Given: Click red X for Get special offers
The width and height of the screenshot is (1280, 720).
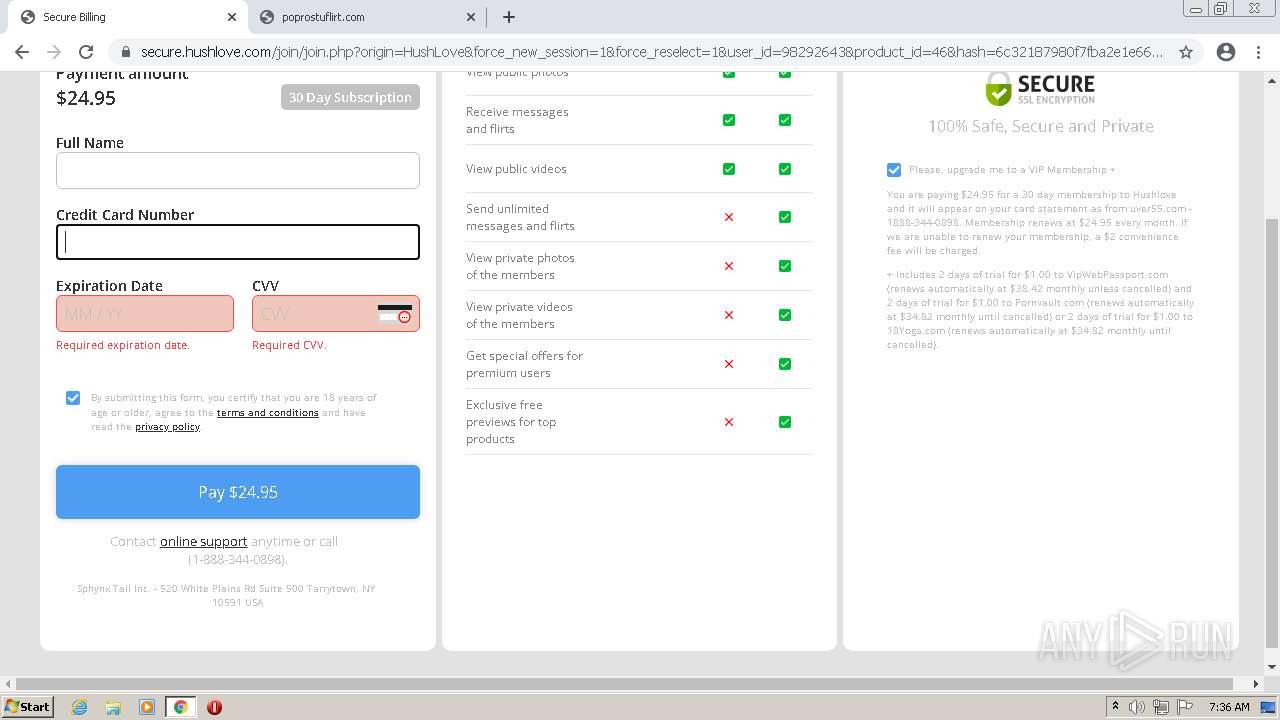Looking at the screenshot, I should [x=729, y=364].
